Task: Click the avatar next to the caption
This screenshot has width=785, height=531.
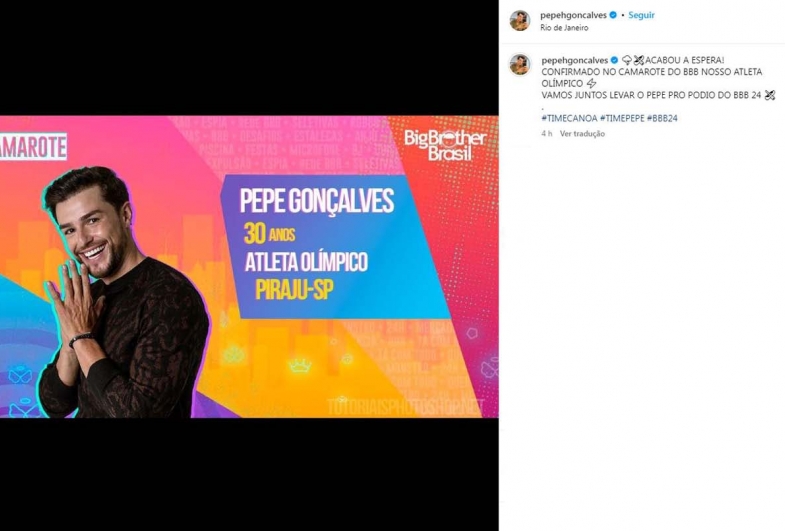Action: click(520, 65)
